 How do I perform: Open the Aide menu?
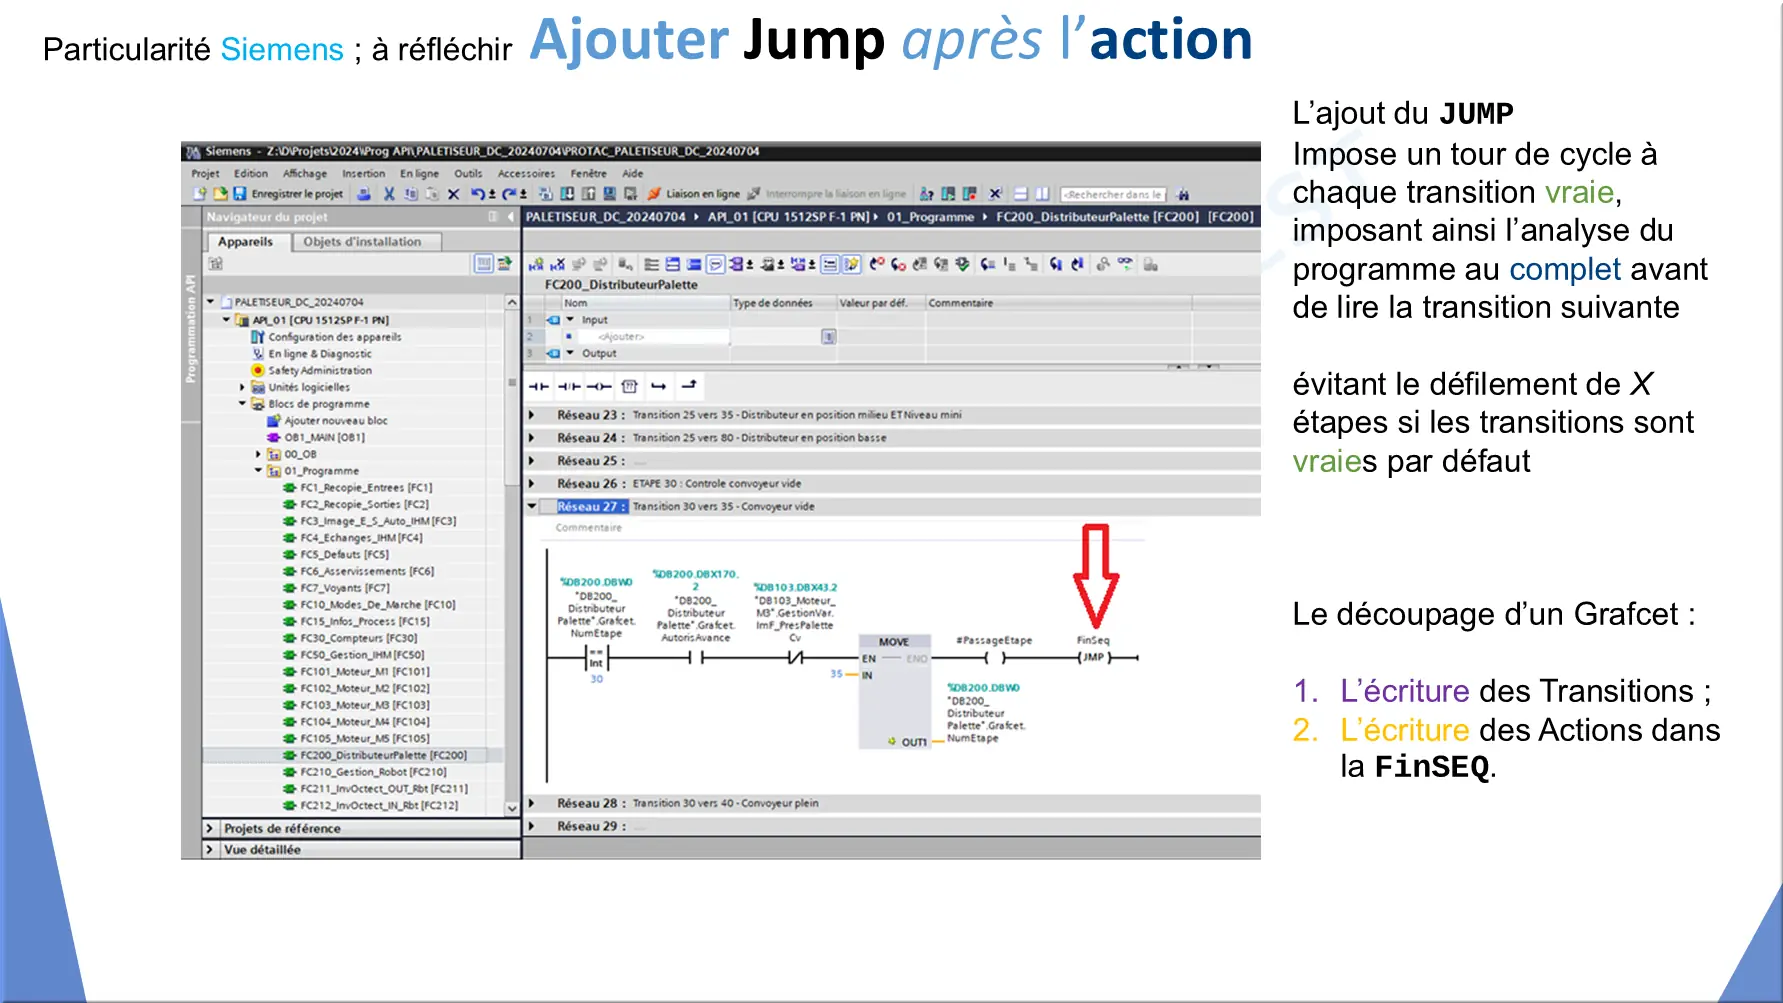pyautogui.click(x=633, y=173)
